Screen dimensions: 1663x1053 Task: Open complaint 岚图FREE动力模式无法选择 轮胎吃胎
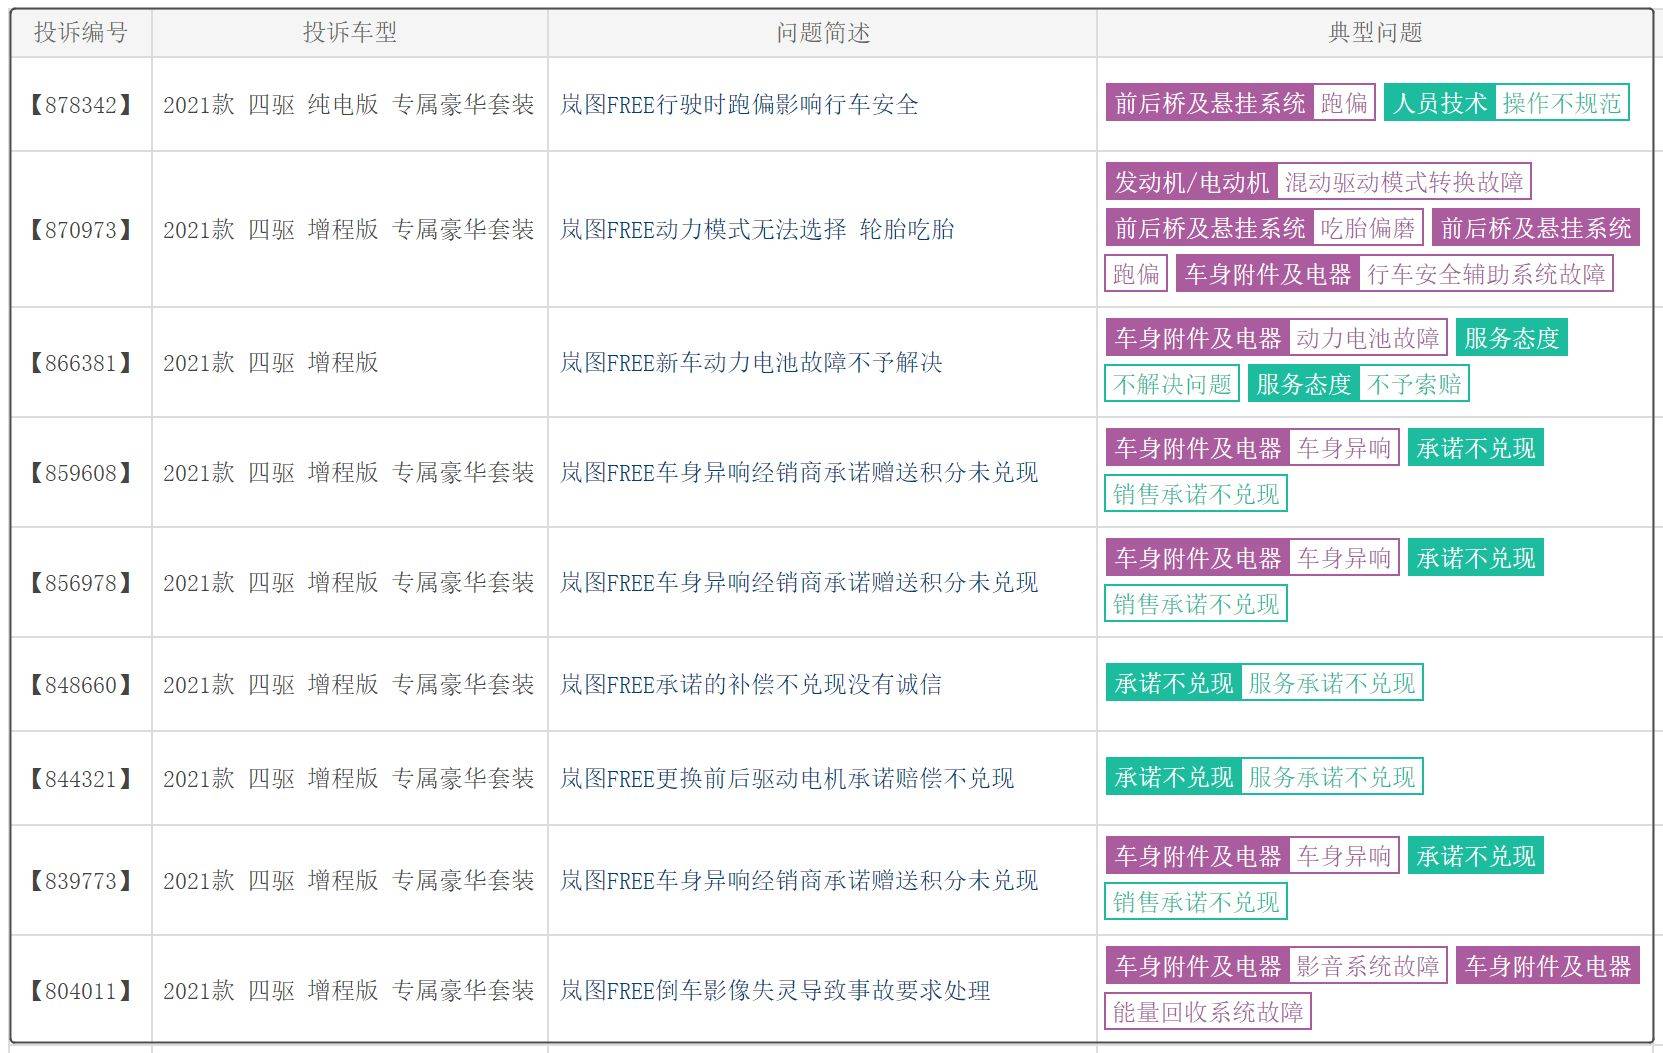click(x=757, y=229)
